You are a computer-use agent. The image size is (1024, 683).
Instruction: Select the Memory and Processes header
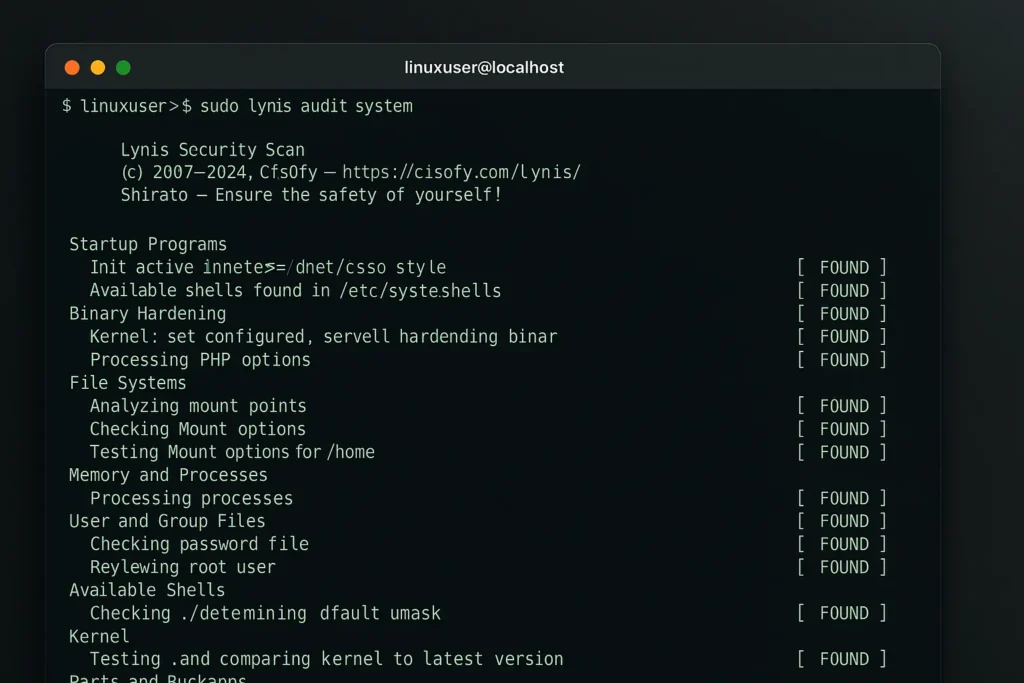[167, 475]
